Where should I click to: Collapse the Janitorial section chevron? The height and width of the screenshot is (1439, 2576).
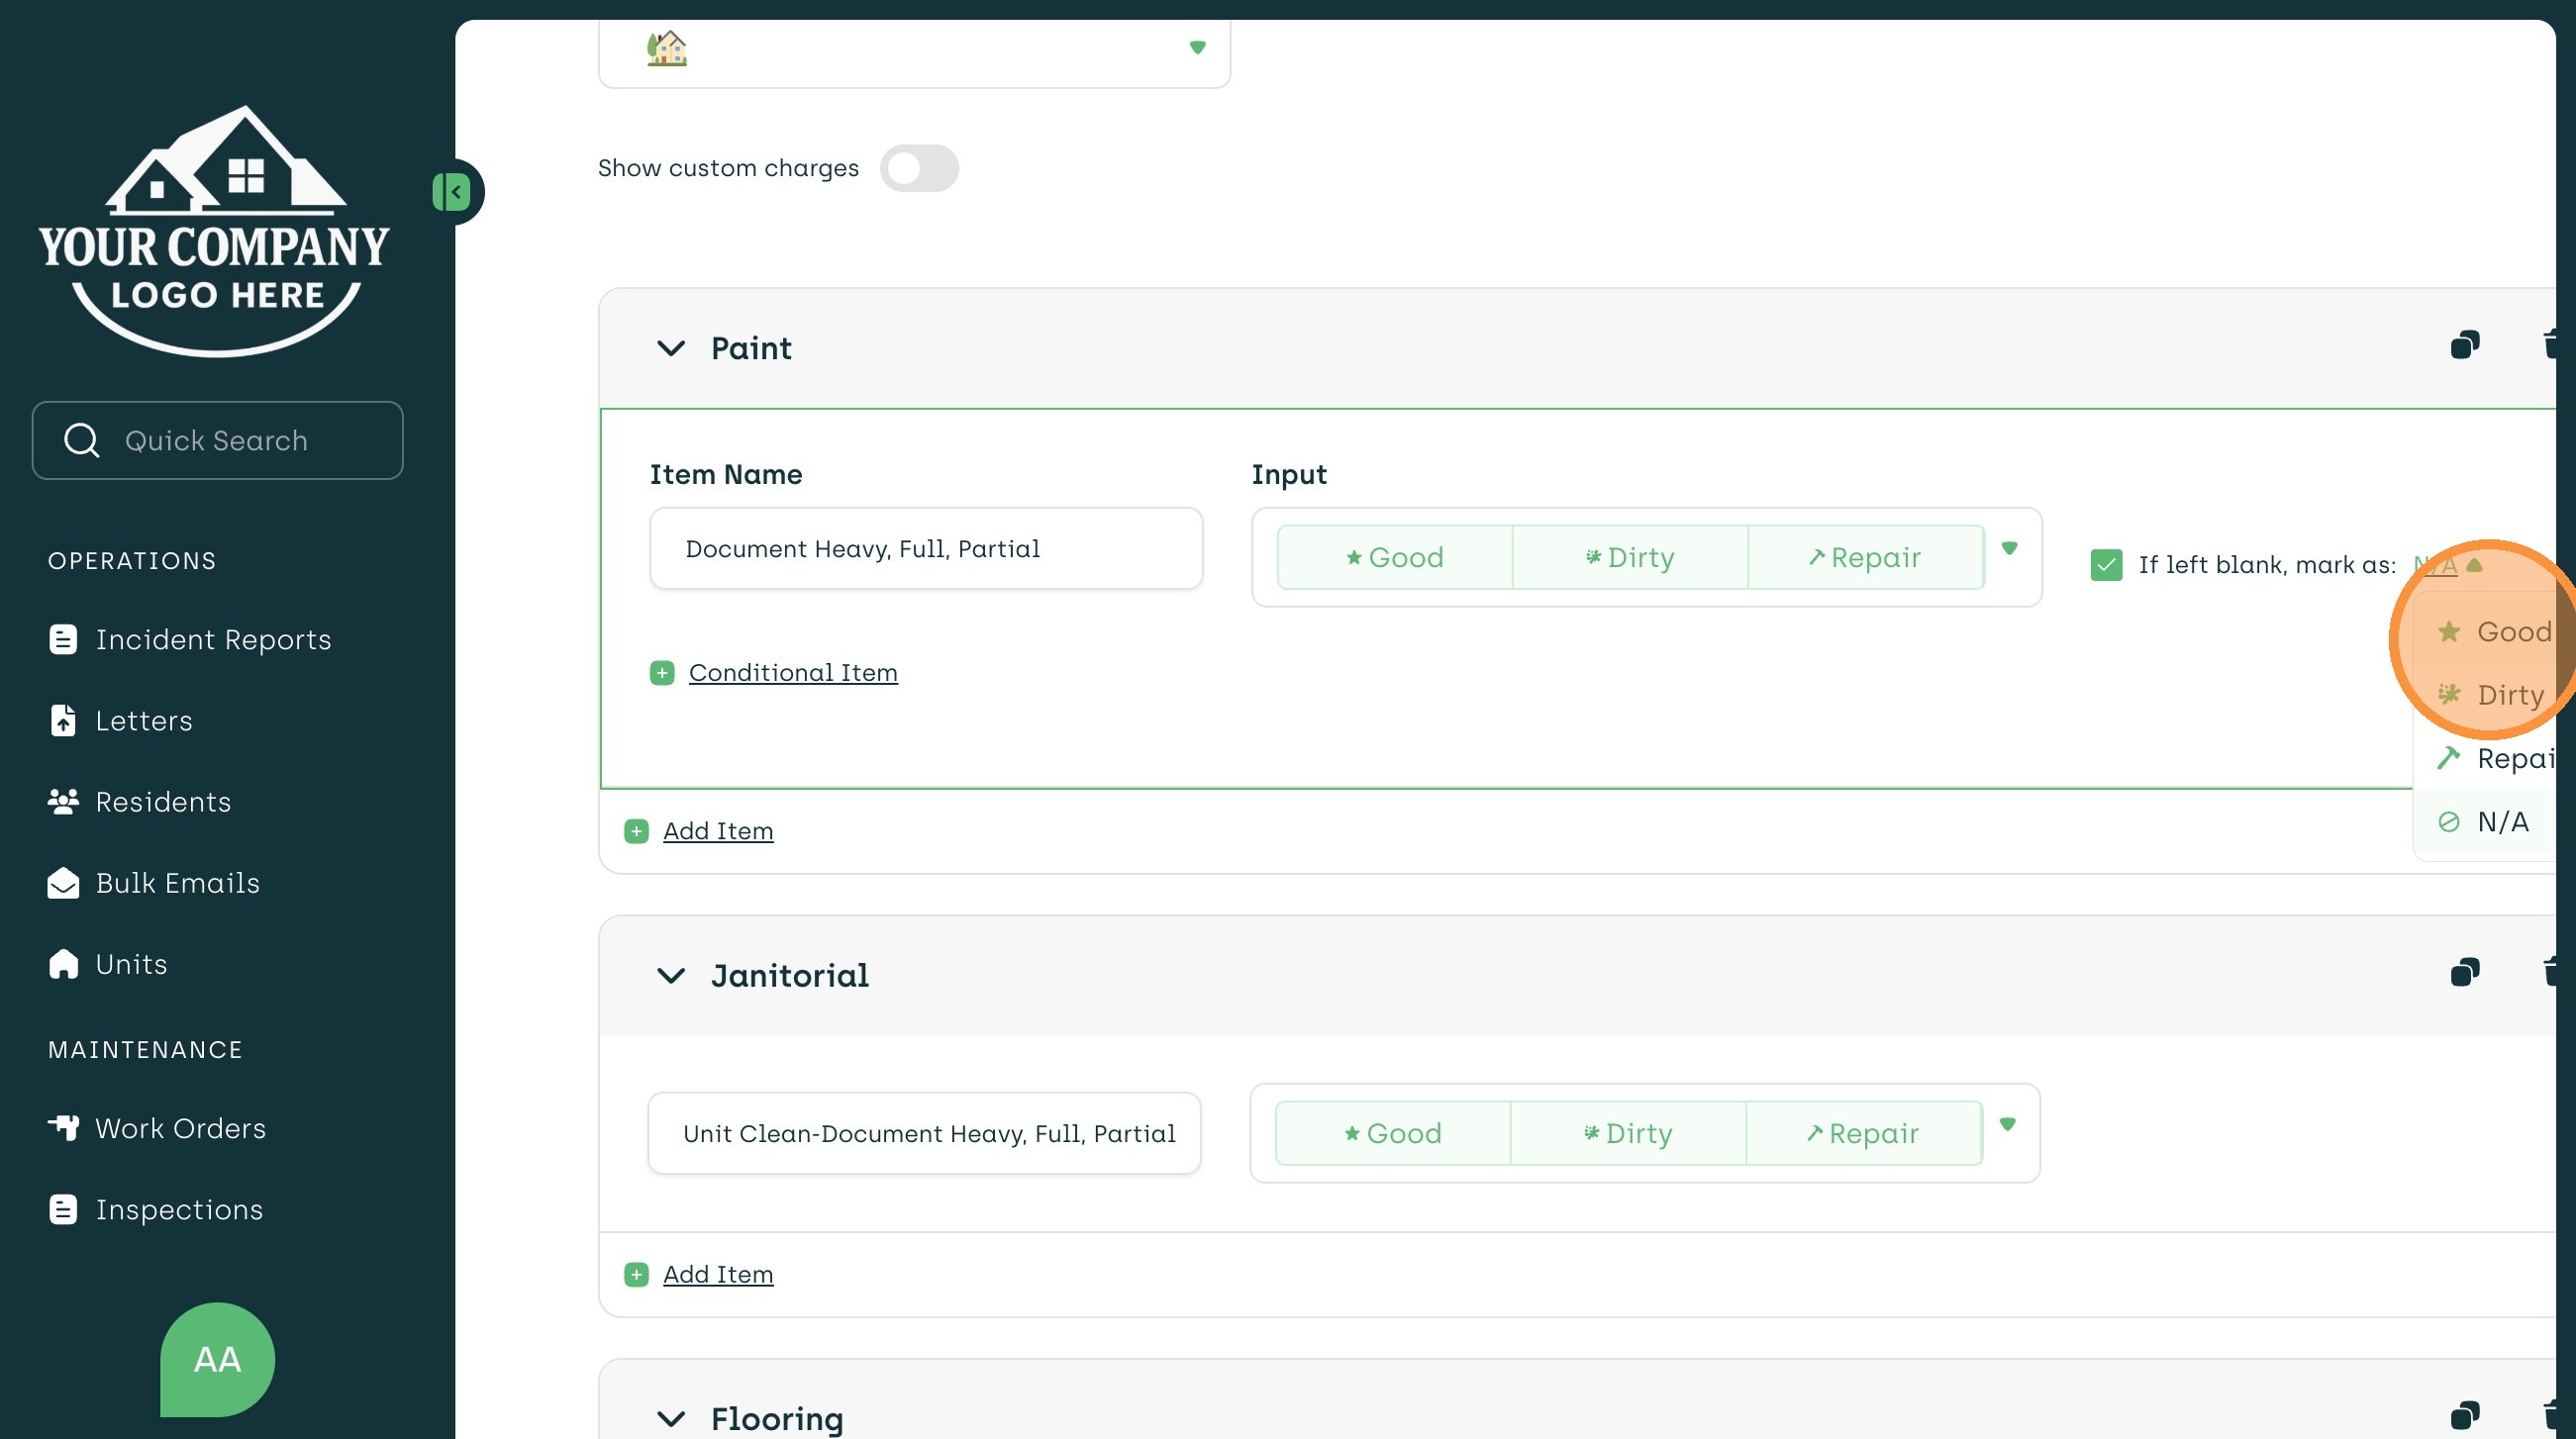pyautogui.click(x=670, y=975)
